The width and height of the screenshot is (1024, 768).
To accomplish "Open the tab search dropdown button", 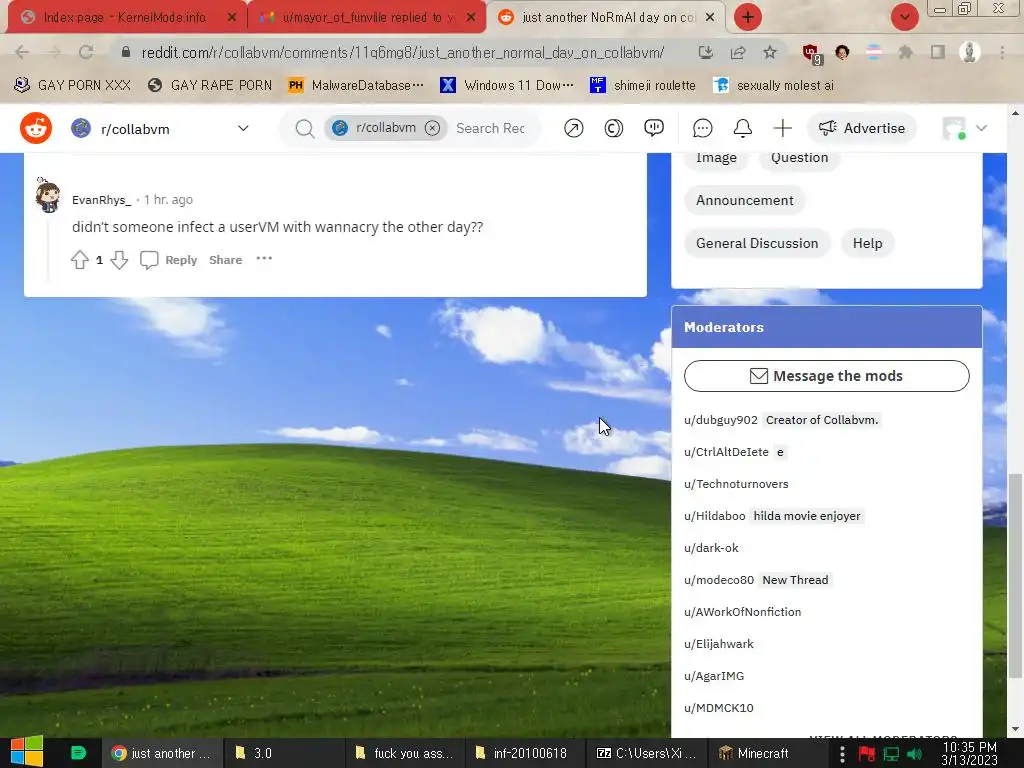I will coord(904,17).
